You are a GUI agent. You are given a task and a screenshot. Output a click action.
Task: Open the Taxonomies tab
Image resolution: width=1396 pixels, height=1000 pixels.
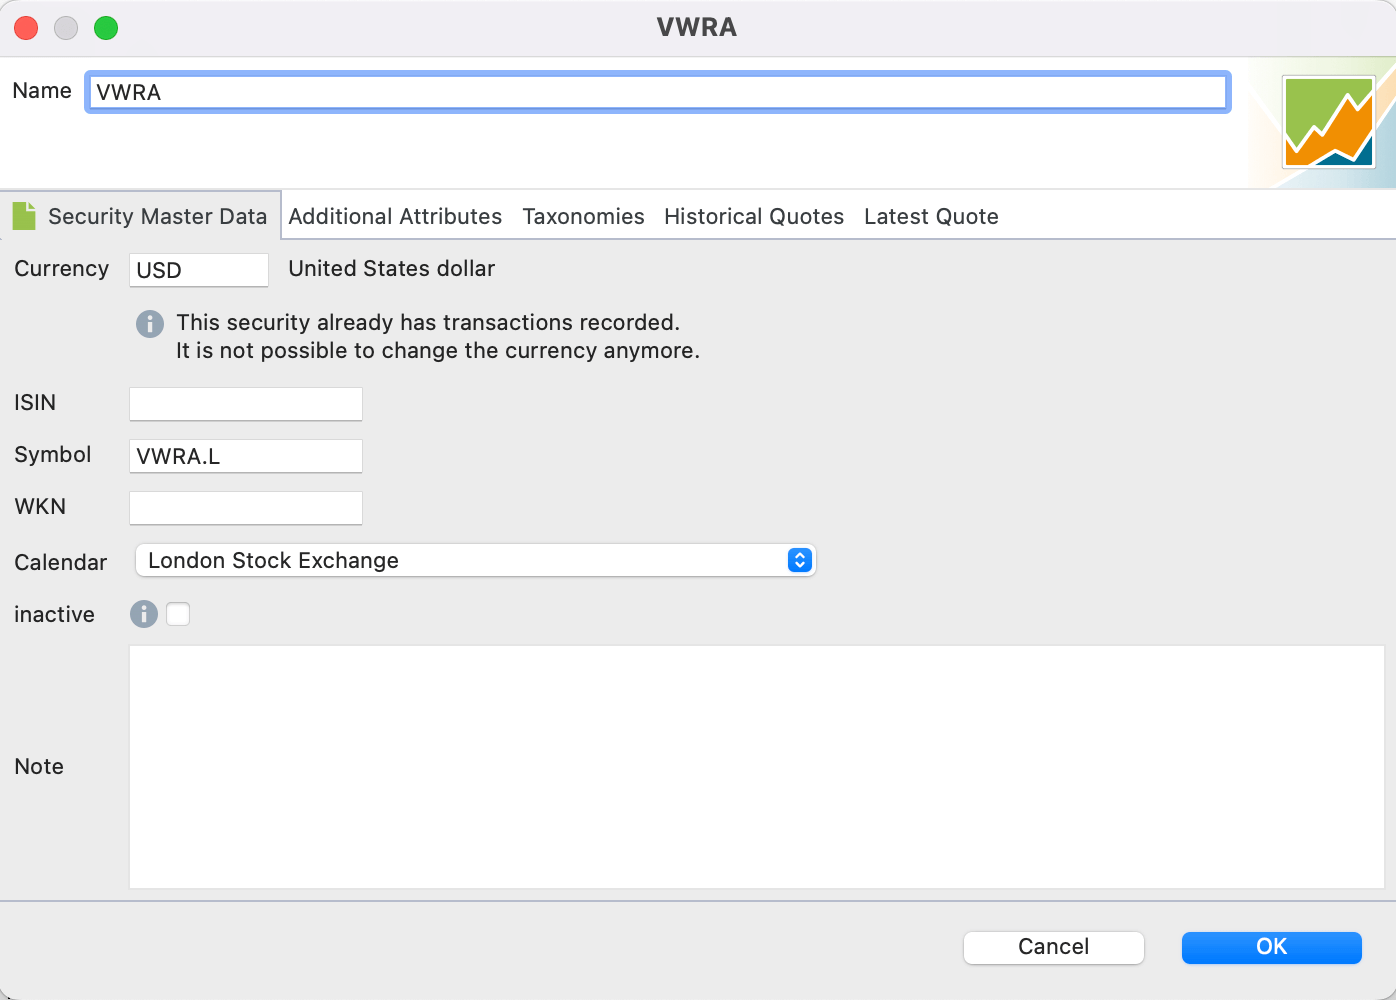583,216
